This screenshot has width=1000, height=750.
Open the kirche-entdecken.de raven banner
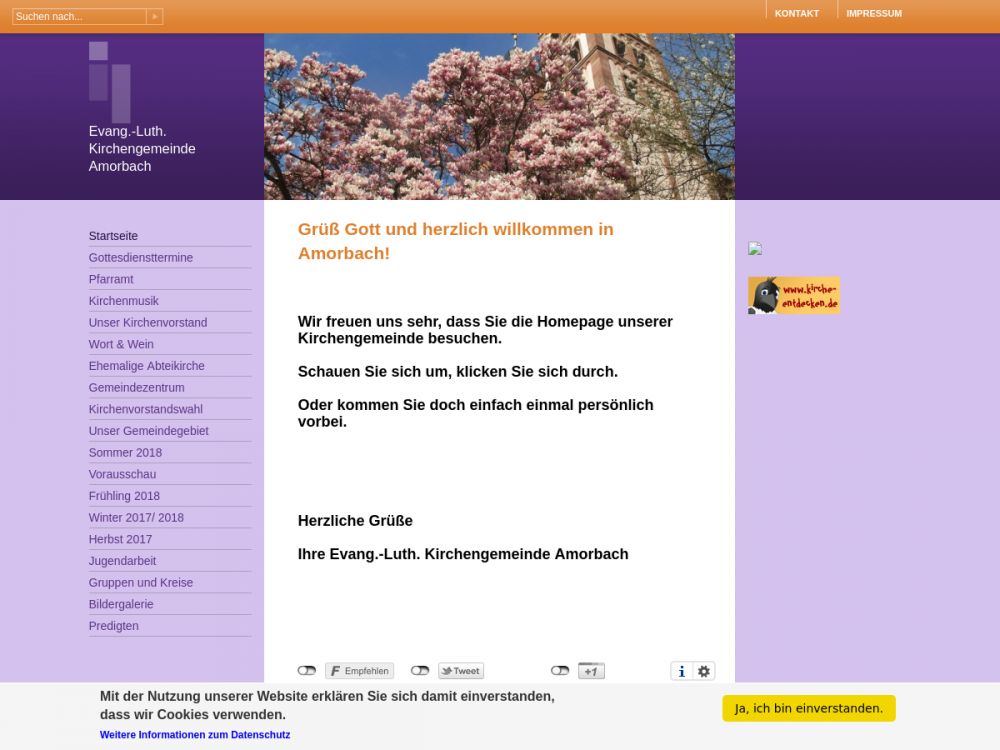(x=793, y=296)
